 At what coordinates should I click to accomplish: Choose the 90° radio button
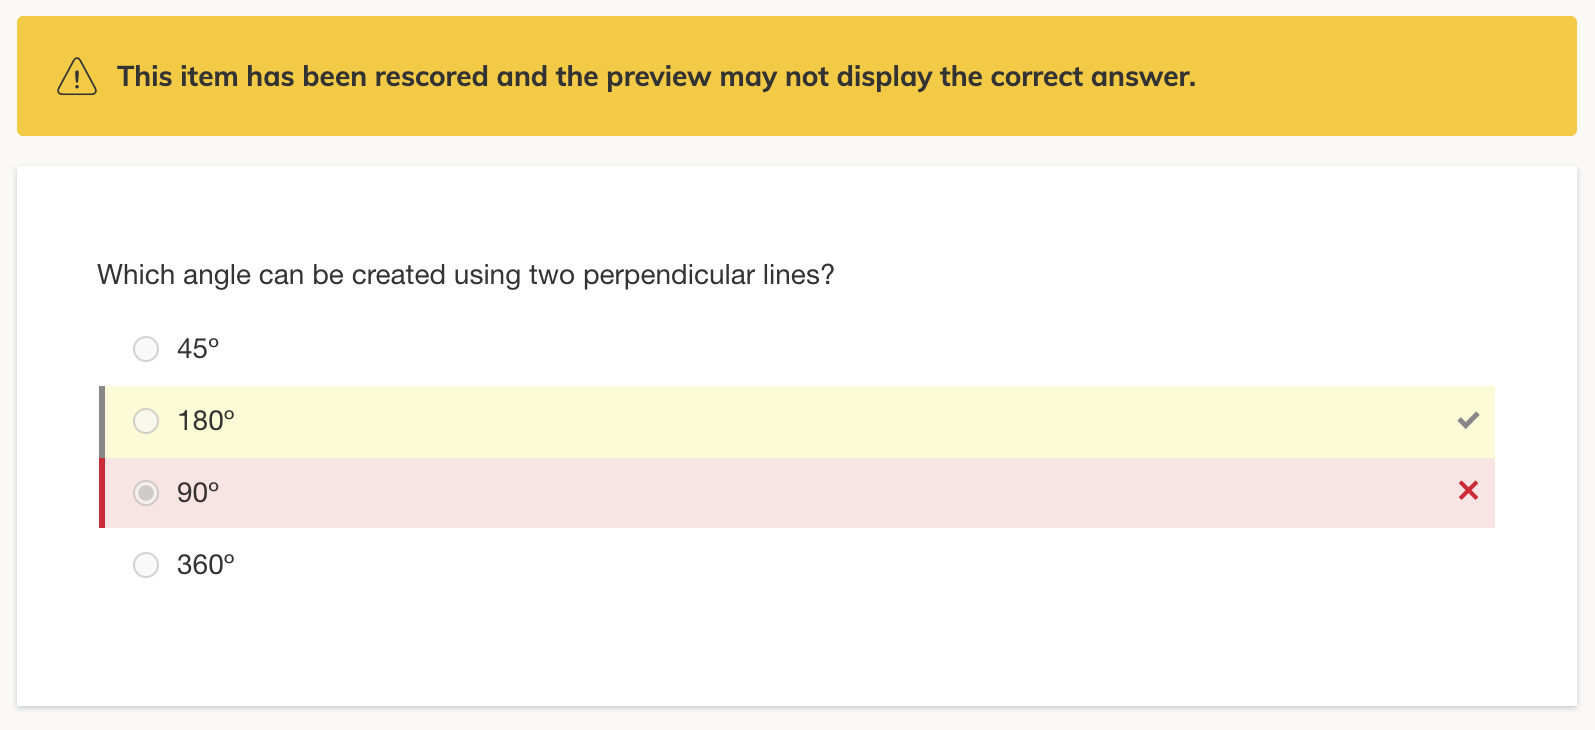point(146,493)
